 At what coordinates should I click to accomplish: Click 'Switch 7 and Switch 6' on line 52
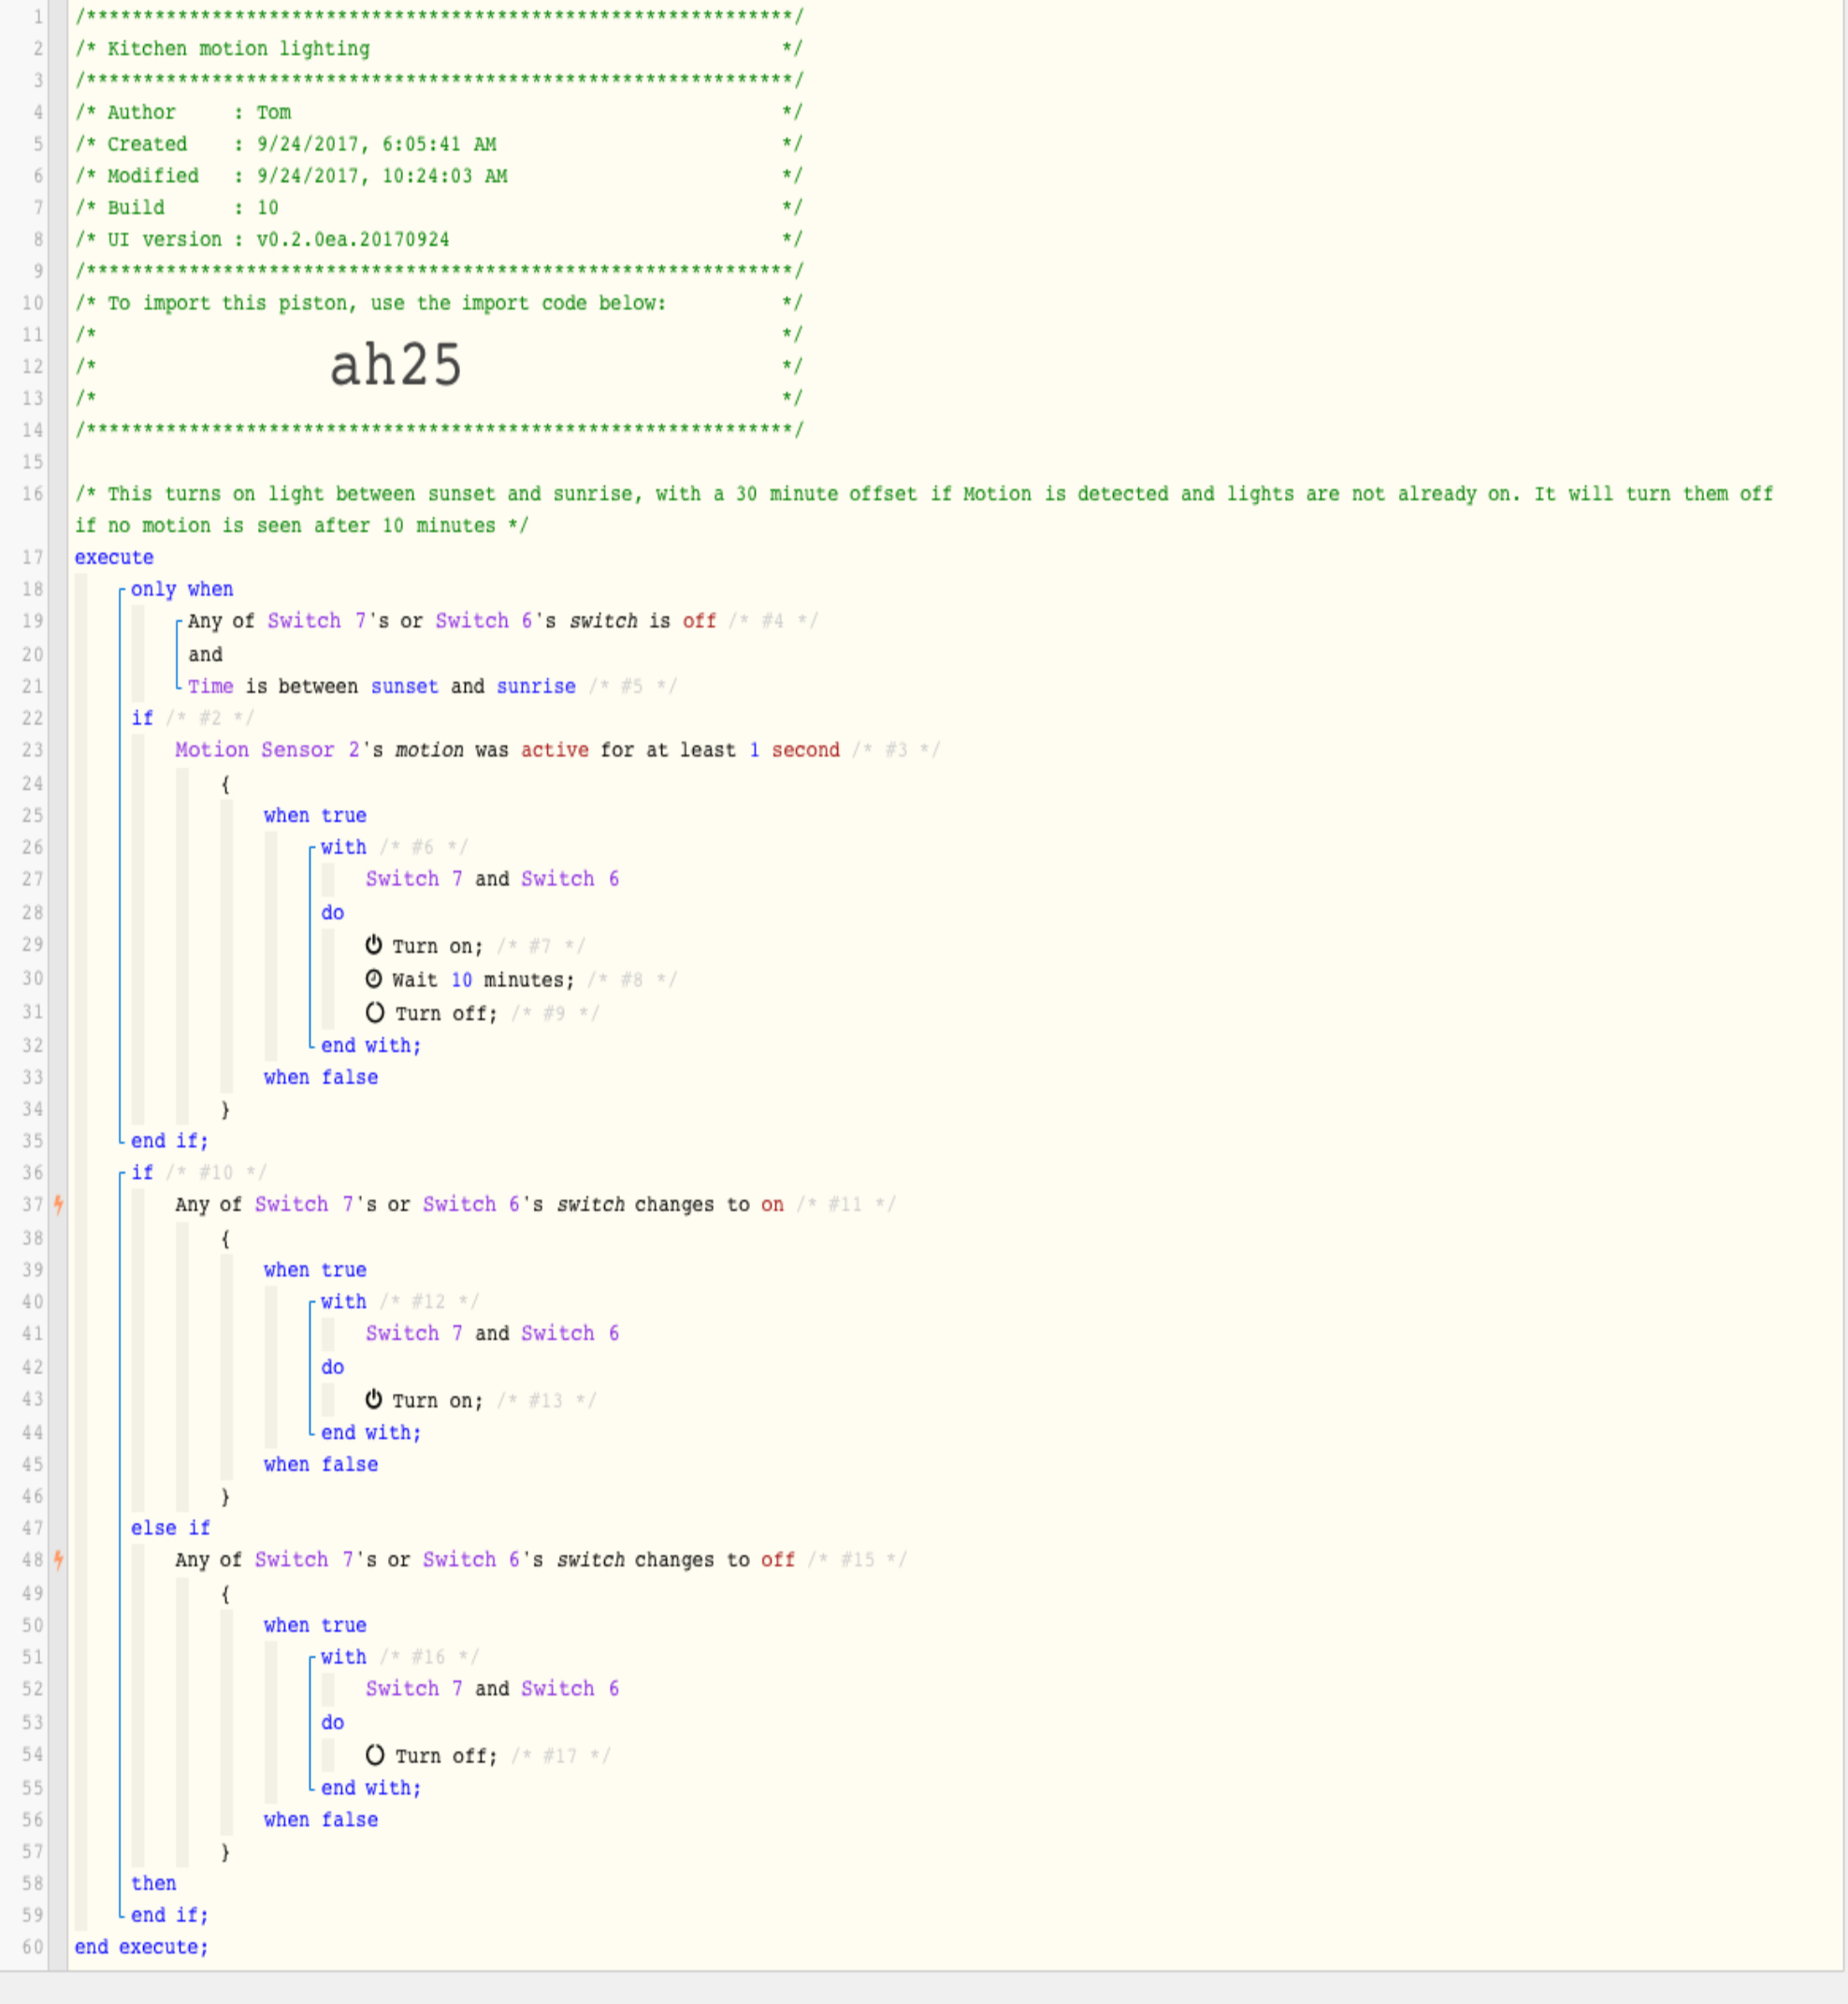click(492, 1689)
